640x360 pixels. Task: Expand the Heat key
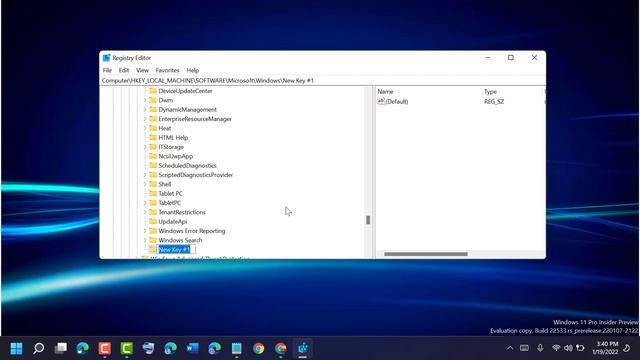point(144,128)
